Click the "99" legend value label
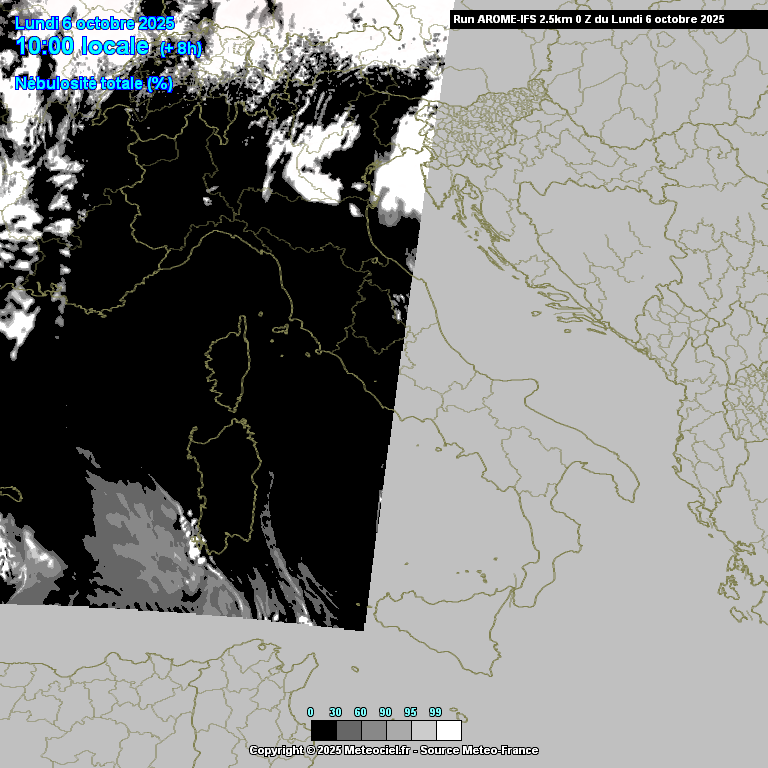 435,712
